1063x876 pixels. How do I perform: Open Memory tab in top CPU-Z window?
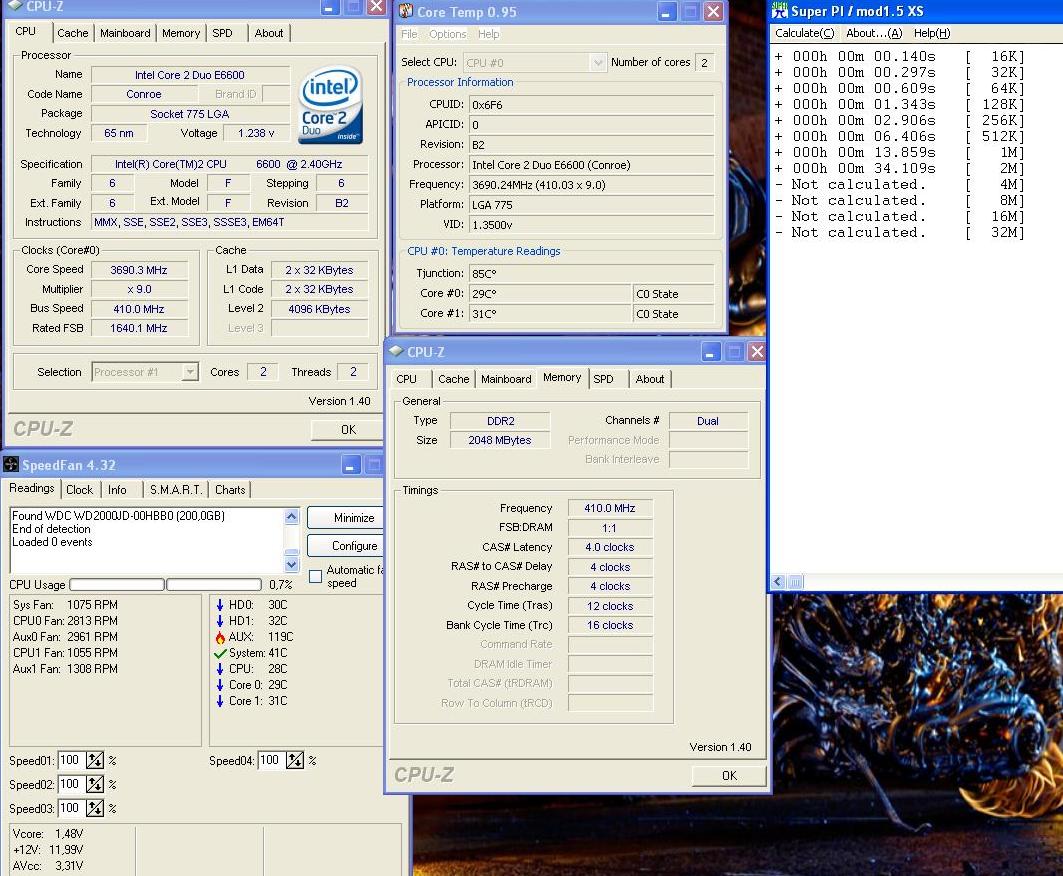pyautogui.click(x=180, y=33)
